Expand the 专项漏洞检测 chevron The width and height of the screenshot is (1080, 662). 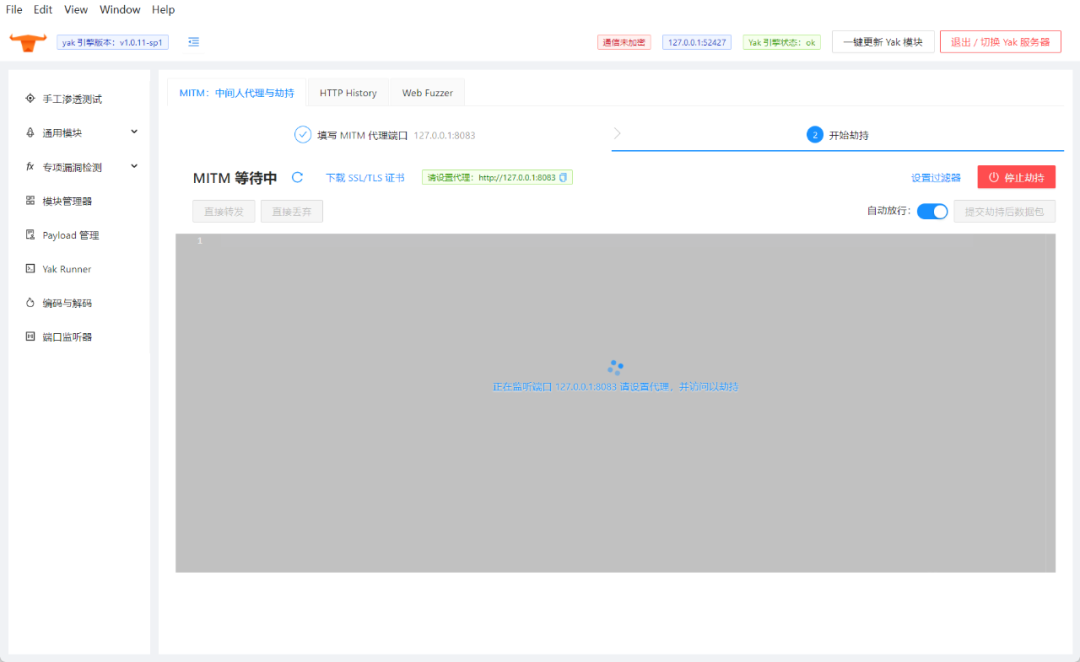134,166
